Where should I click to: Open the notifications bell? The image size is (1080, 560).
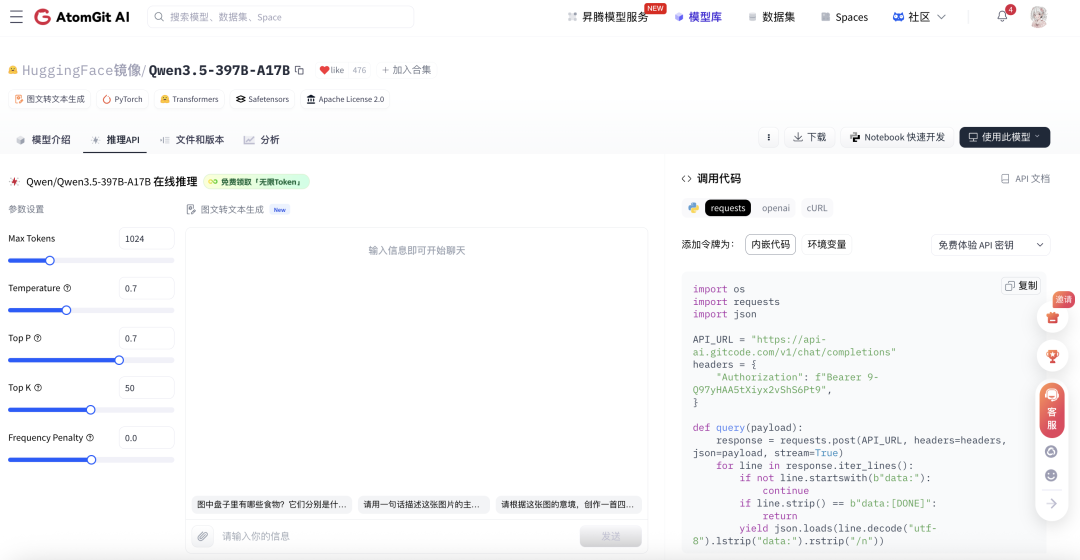(x=1002, y=17)
